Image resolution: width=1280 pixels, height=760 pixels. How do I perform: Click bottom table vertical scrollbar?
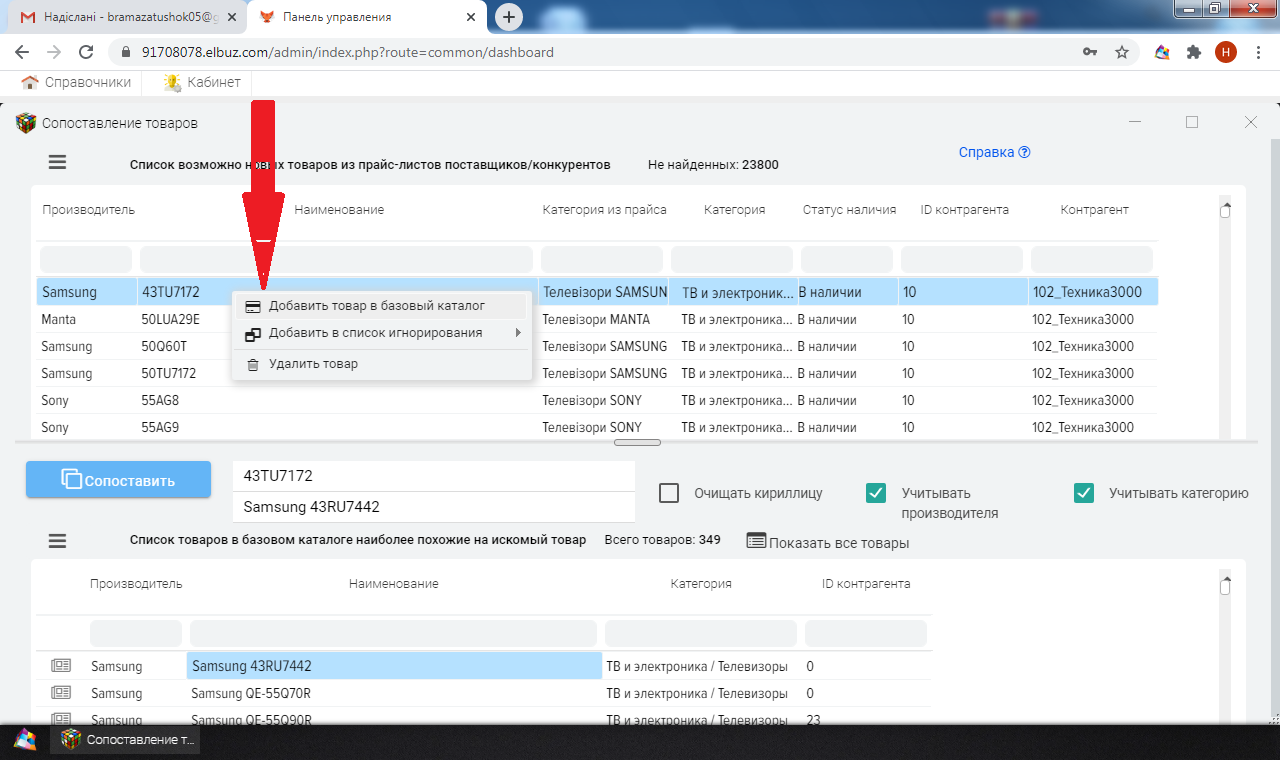pos(1225,586)
